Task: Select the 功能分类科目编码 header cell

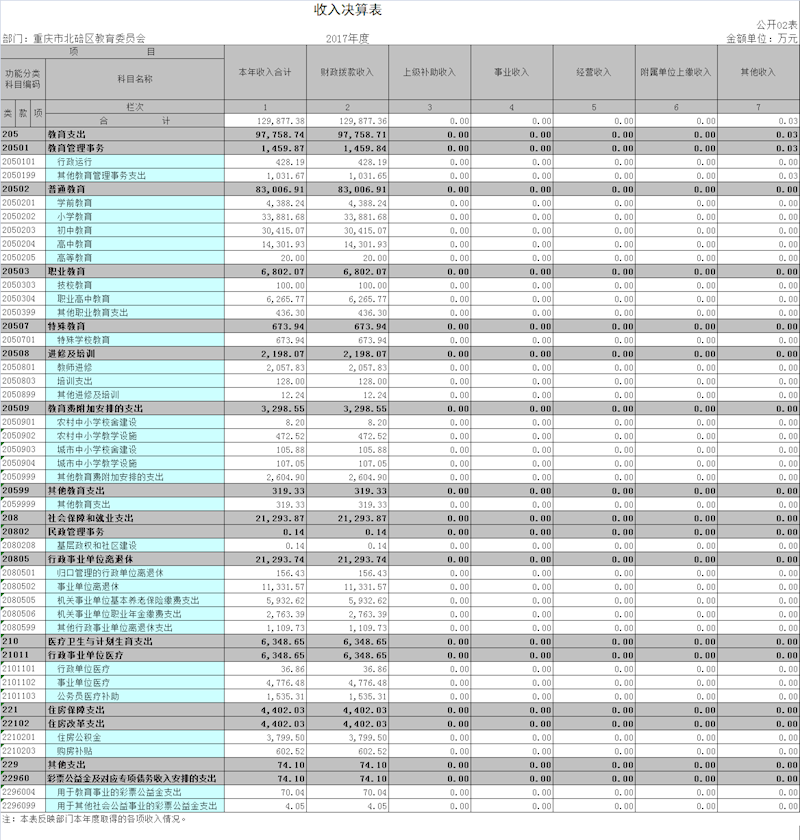Action: coord(23,79)
